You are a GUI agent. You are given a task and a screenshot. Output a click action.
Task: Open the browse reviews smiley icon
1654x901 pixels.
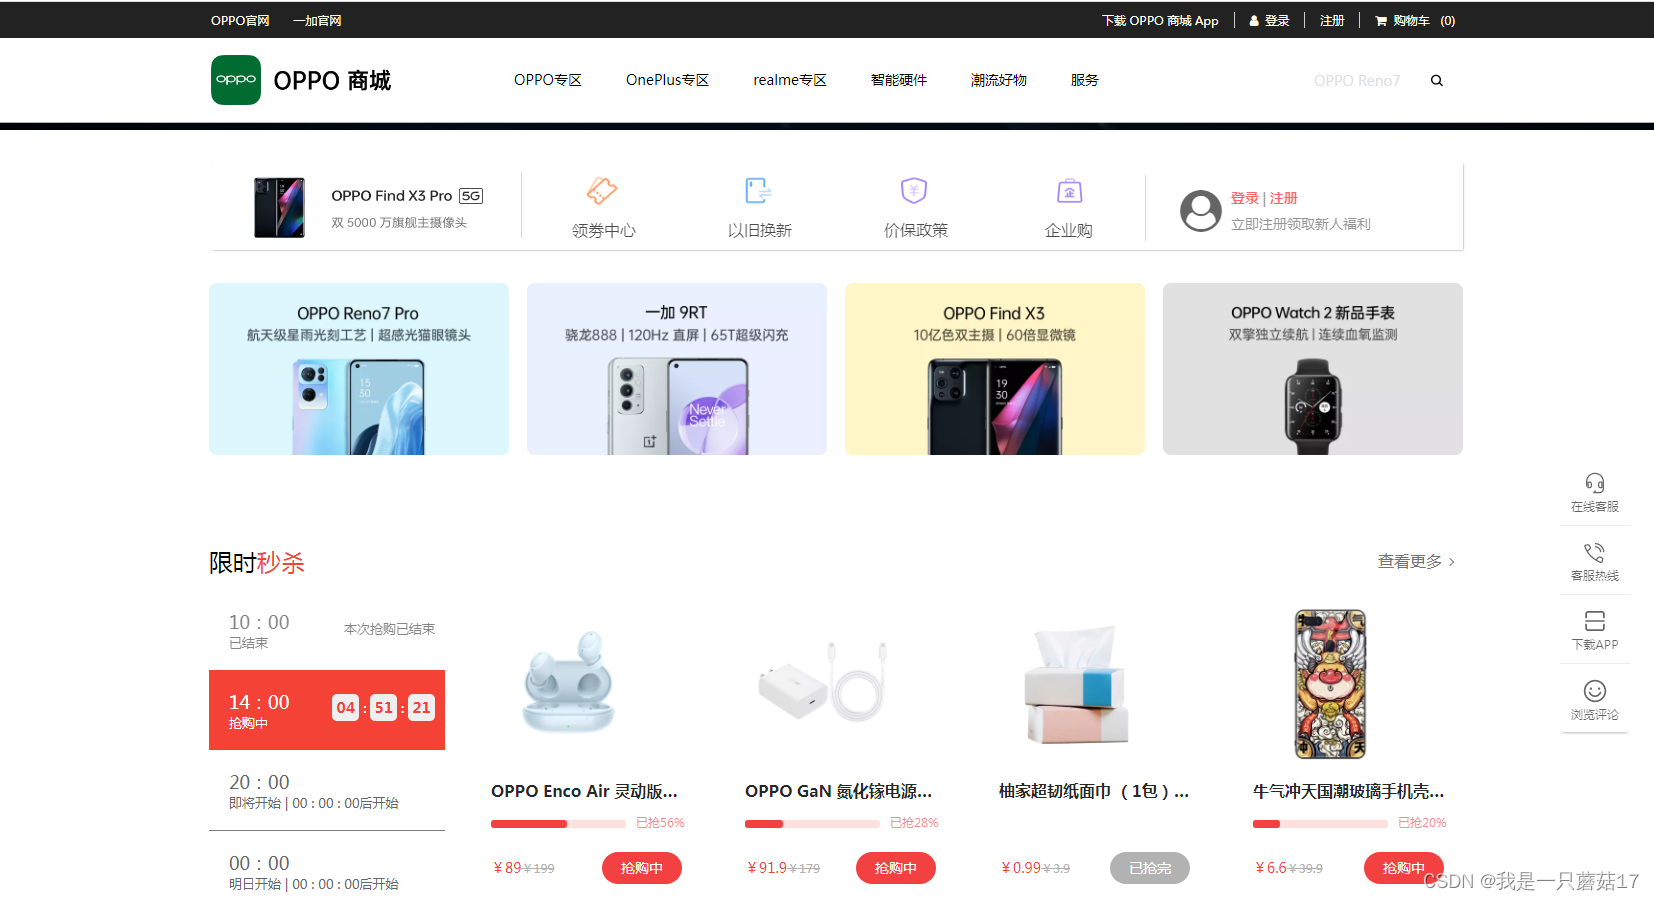point(1595,691)
